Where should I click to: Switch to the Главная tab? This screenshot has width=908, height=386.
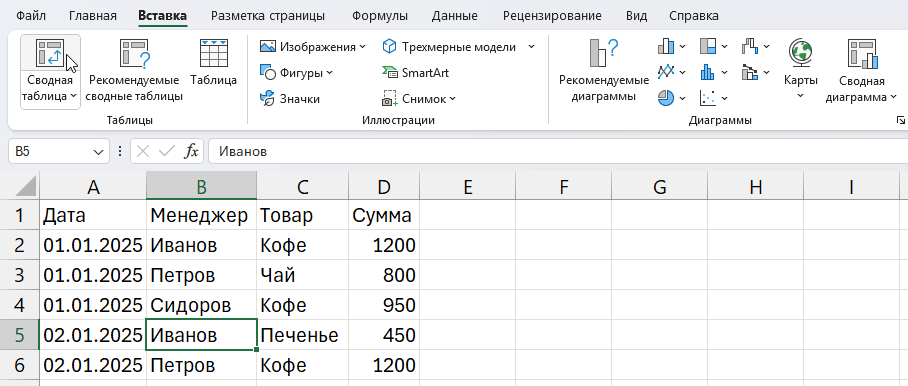pyautogui.click(x=93, y=16)
